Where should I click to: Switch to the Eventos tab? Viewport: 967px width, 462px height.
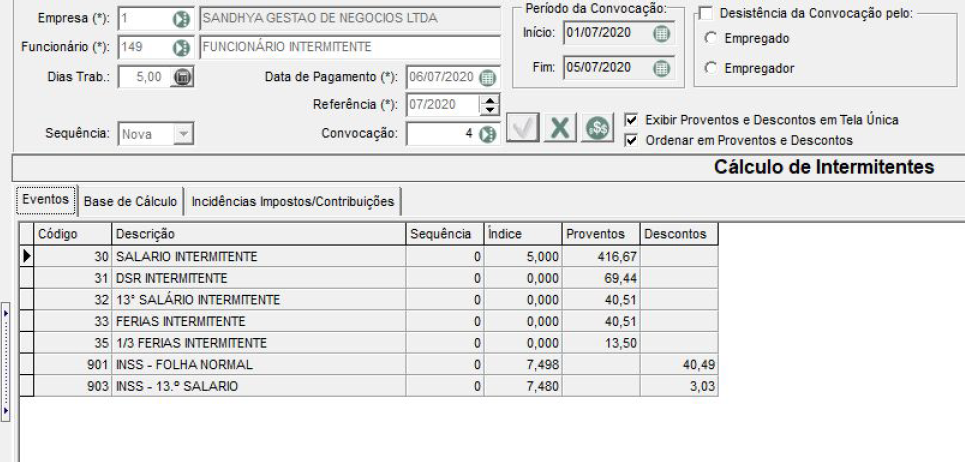coord(46,200)
